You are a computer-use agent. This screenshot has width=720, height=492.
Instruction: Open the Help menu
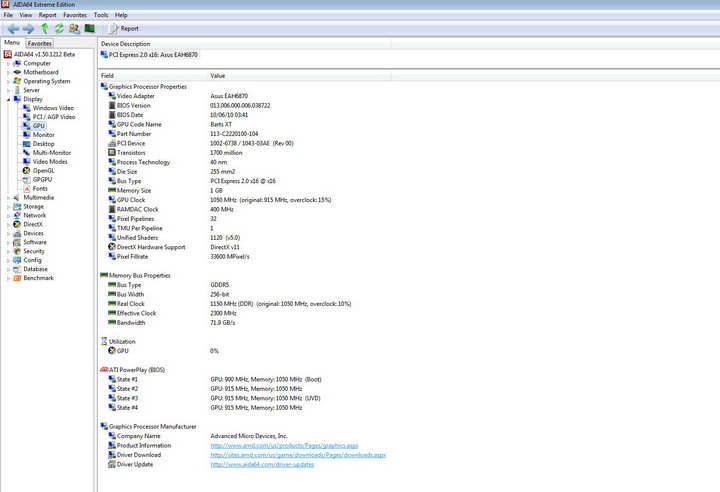tap(121, 15)
